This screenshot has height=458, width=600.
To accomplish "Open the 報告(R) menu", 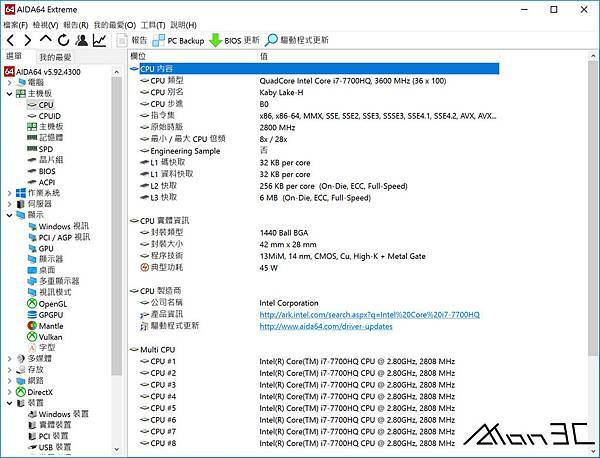I will (x=76, y=25).
